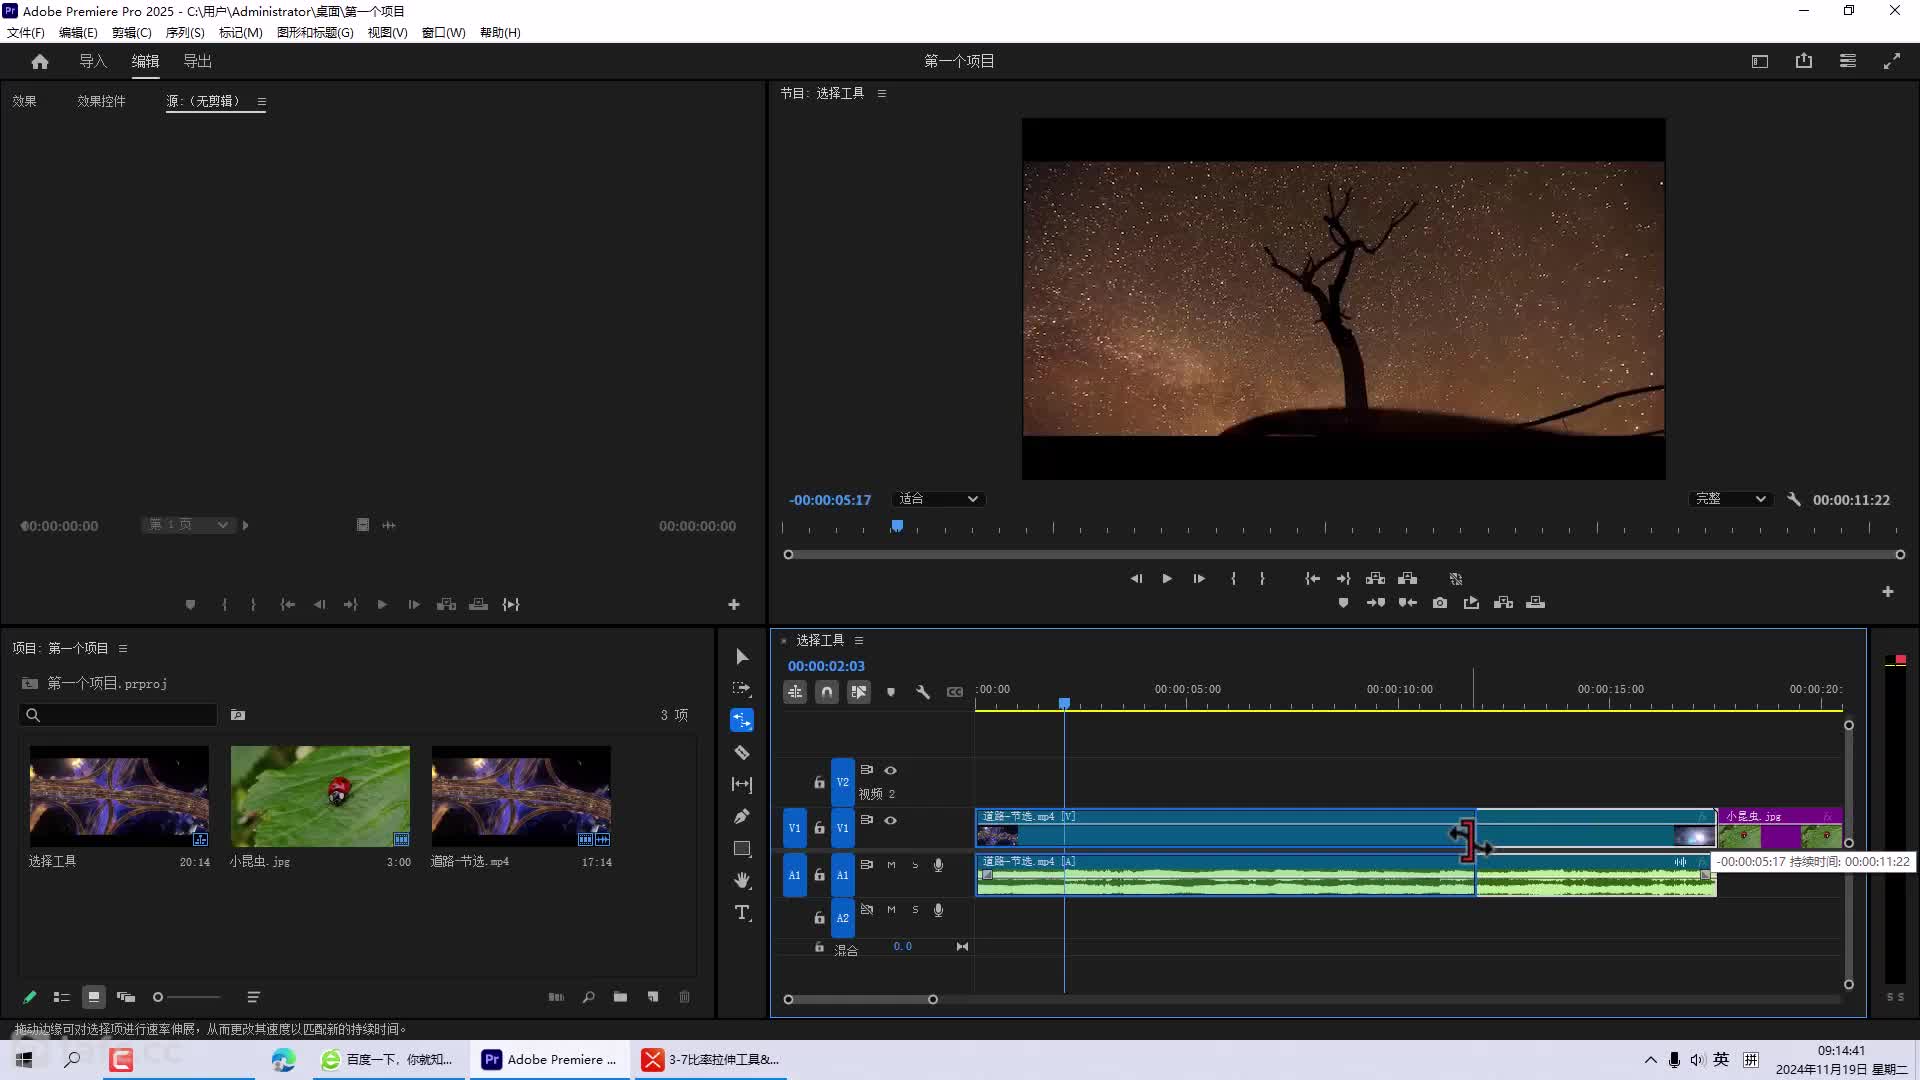
Task: Open sort icons menu in project panel
Action: tap(254, 997)
